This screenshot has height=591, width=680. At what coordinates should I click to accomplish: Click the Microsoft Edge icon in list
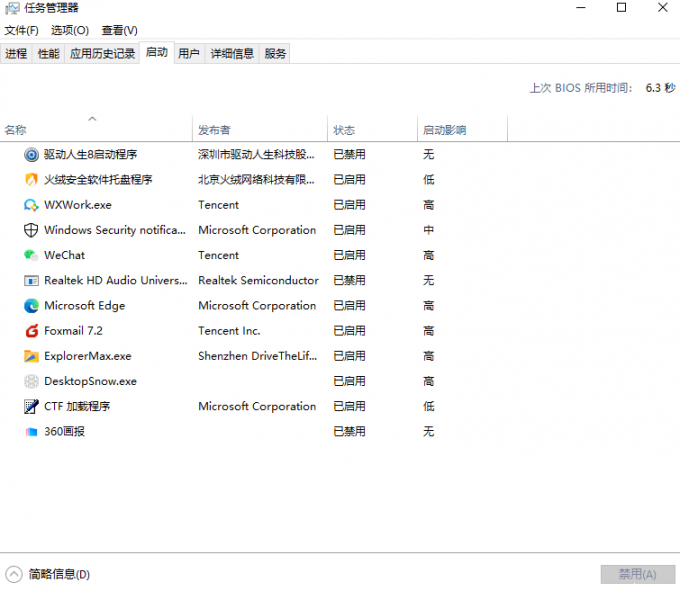31,306
